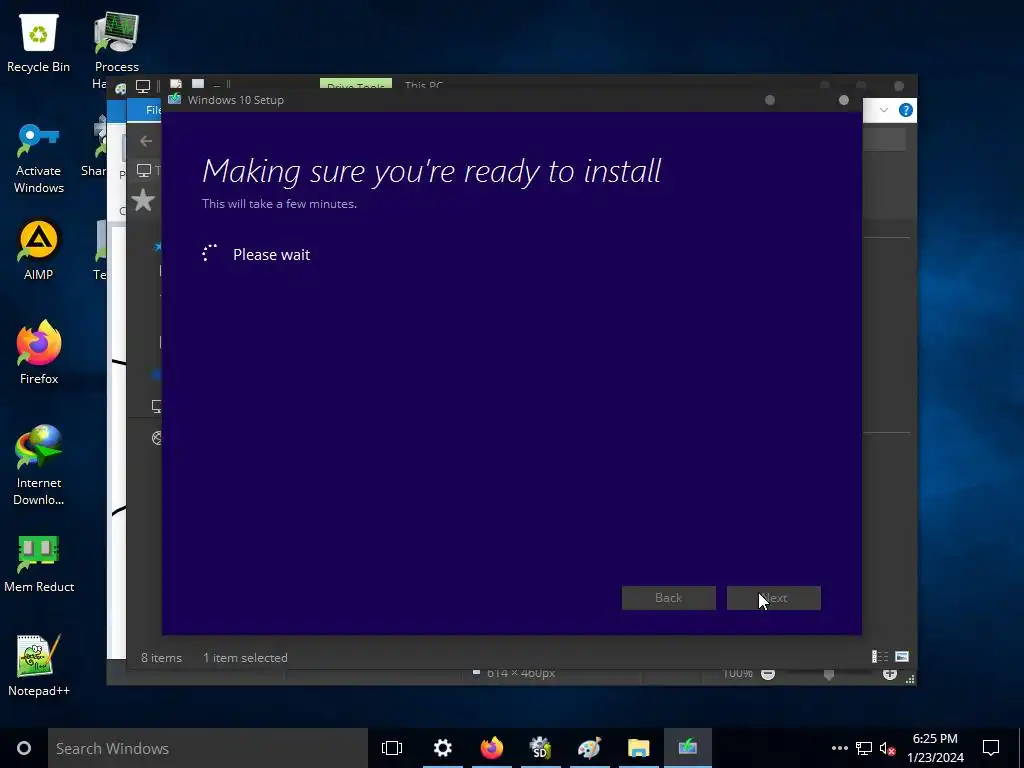Switch to Firefox on the taskbar
The image size is (1024, 768).
(492, 748)
